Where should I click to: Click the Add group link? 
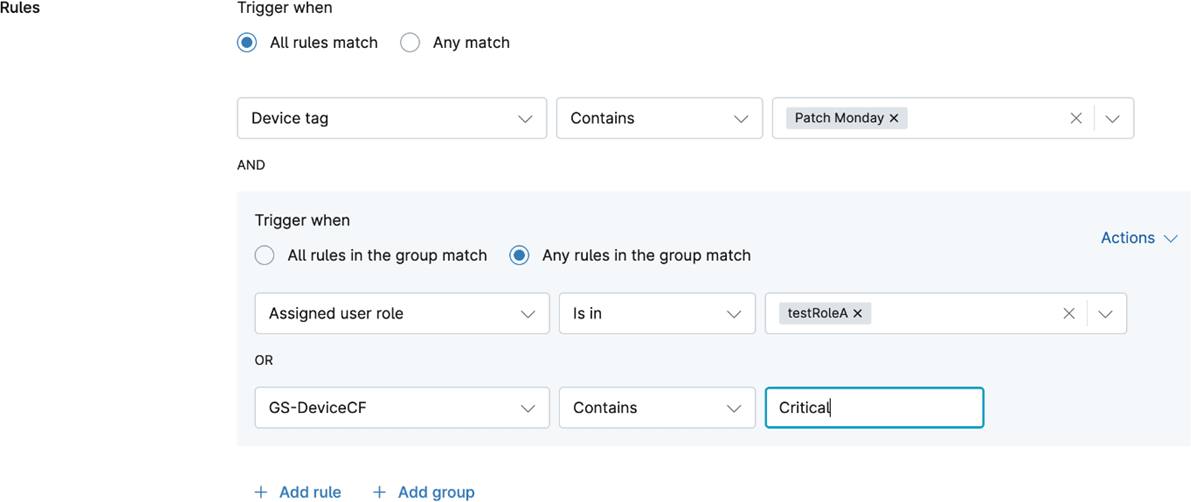click(x=436, y=492)
